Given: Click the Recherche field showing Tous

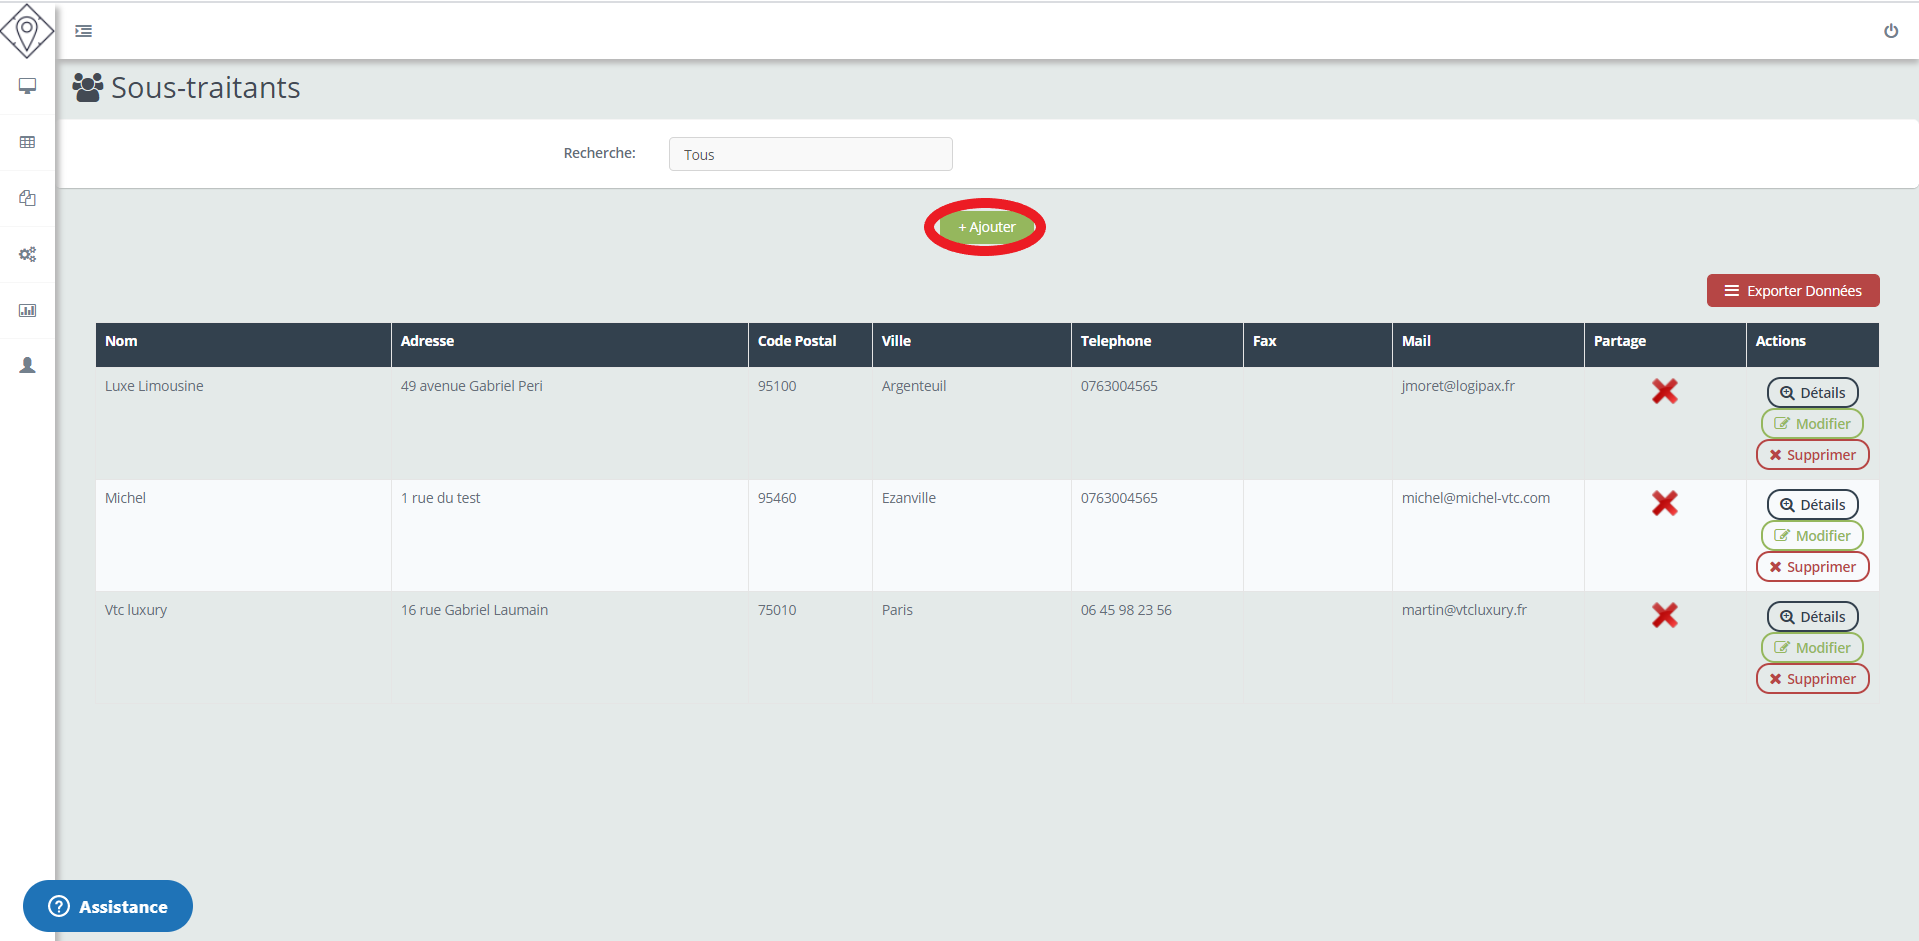Looking at the screenshot, I should (810, 154).
